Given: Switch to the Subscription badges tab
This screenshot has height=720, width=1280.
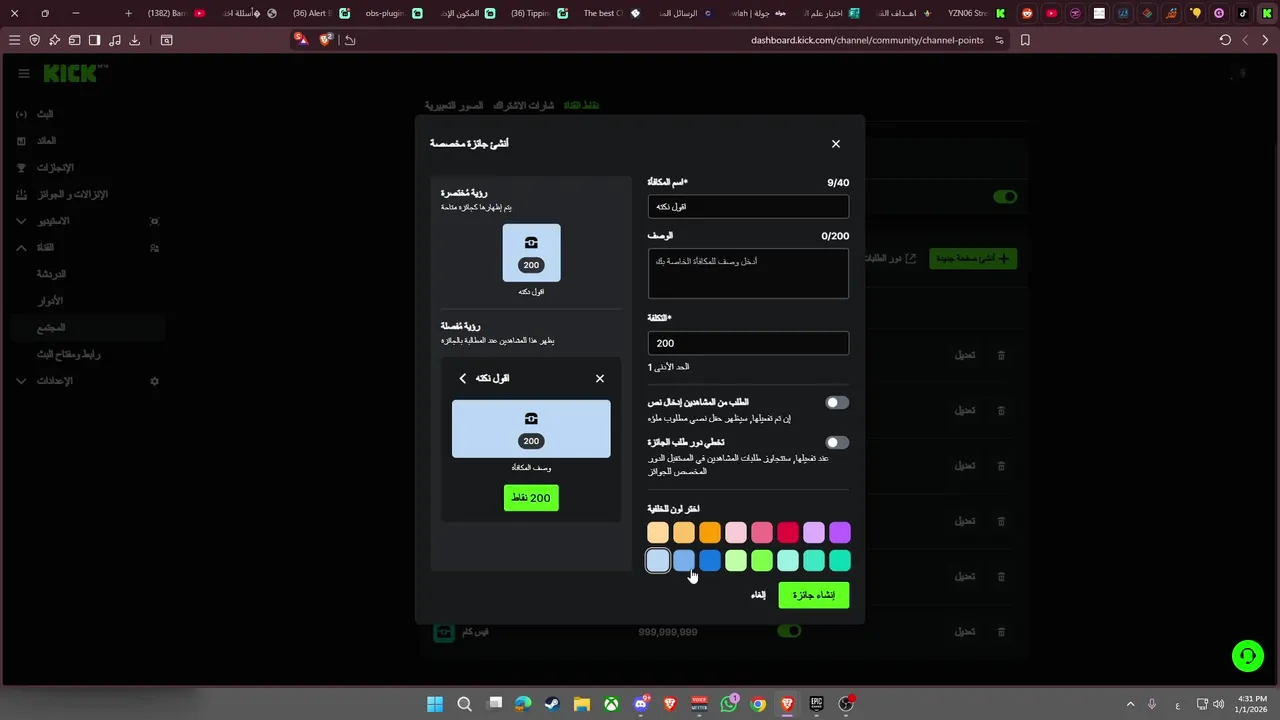Looking at the screenshot, I should click(x=524, y=105).
